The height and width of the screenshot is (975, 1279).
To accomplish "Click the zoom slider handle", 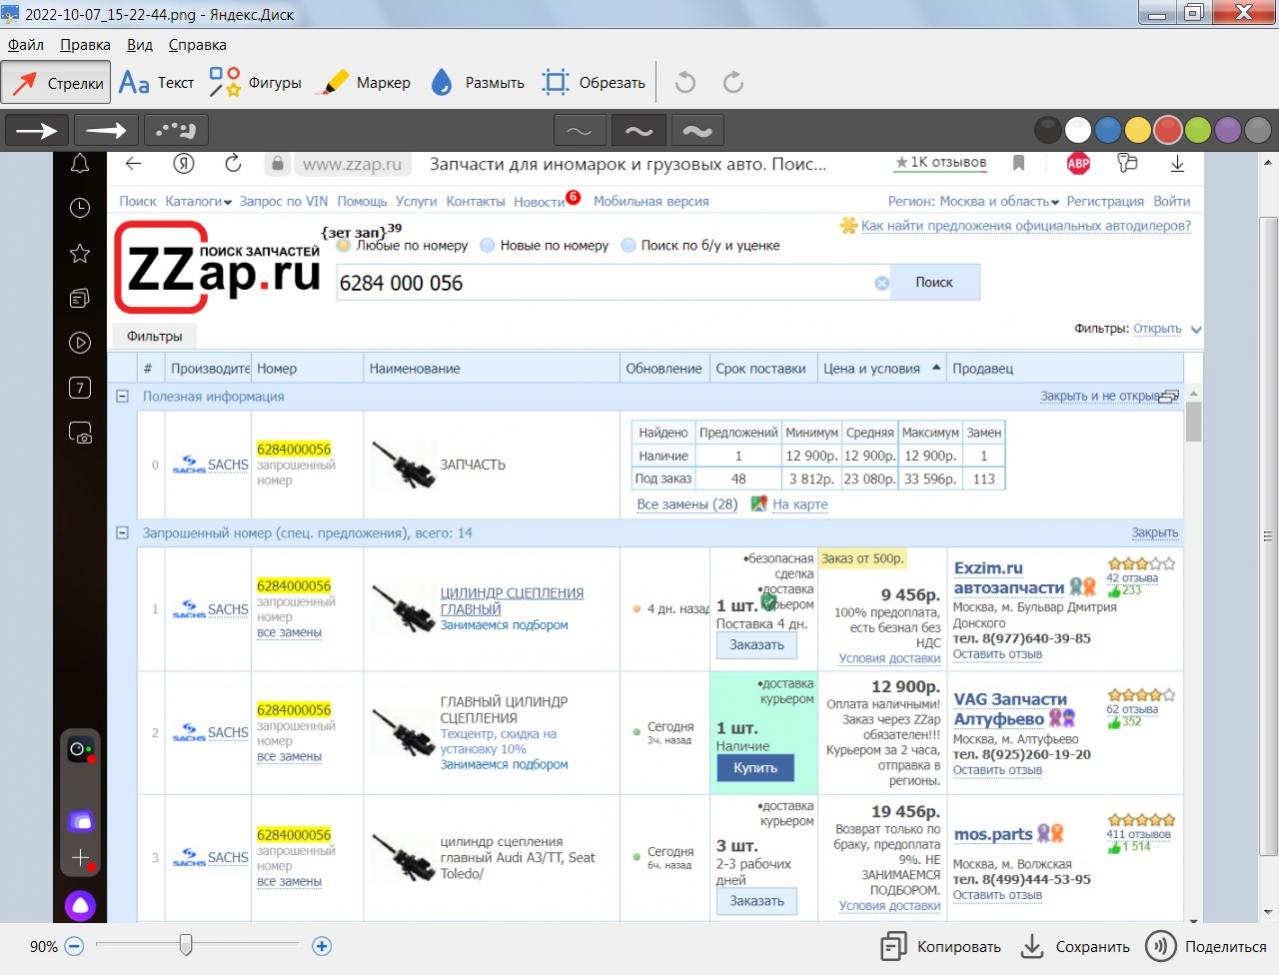I will (186, 944).
